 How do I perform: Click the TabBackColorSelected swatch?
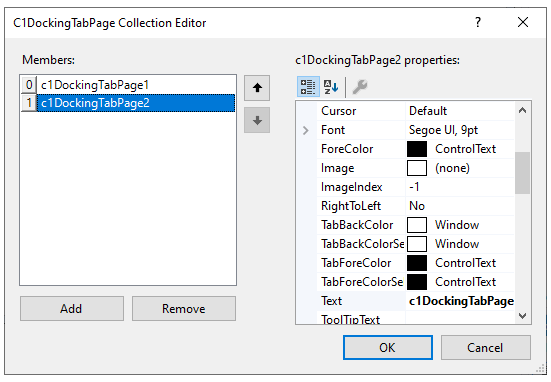click(x=417, y=244)
